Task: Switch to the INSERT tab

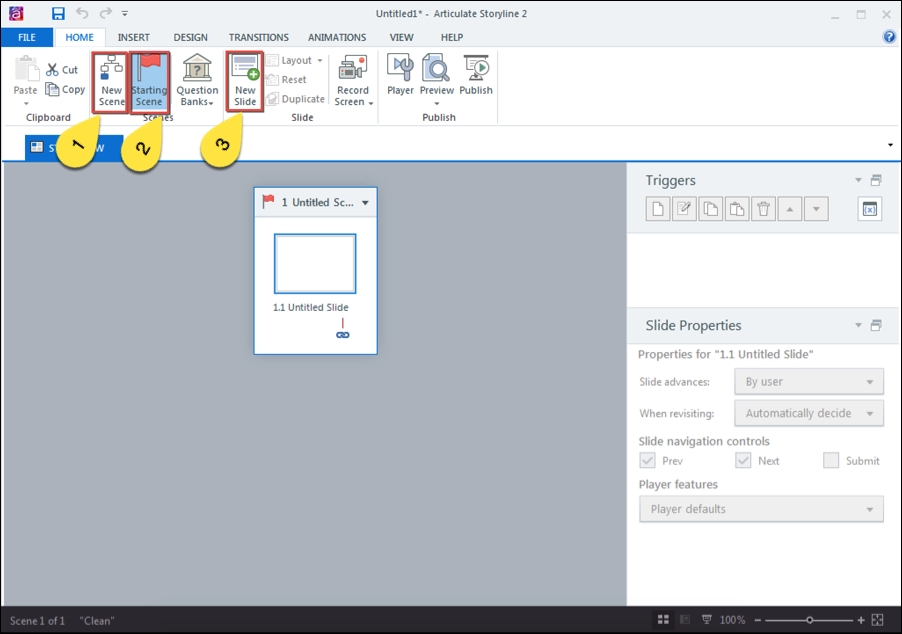Action: pos(133,37)
